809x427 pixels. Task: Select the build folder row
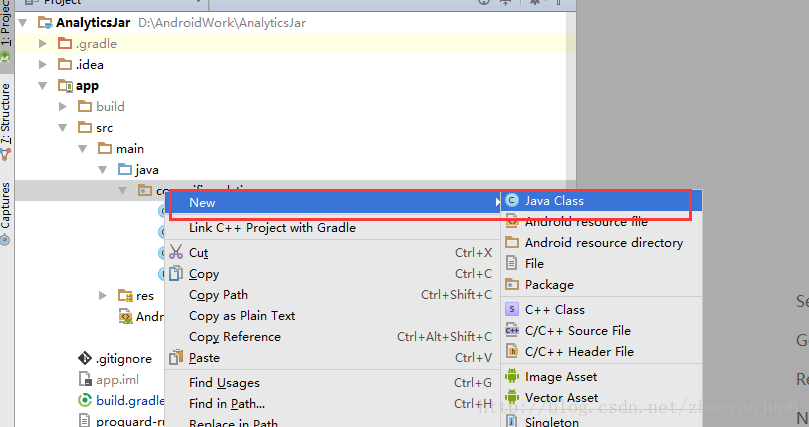coord(290,106)
